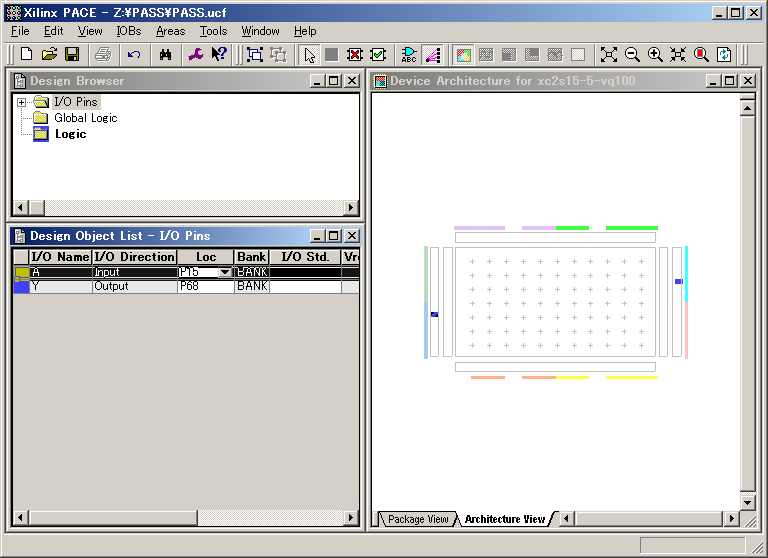Click the I/O Direction column header
The width and height of the screenshot is (768, 558).
[134, 257]
